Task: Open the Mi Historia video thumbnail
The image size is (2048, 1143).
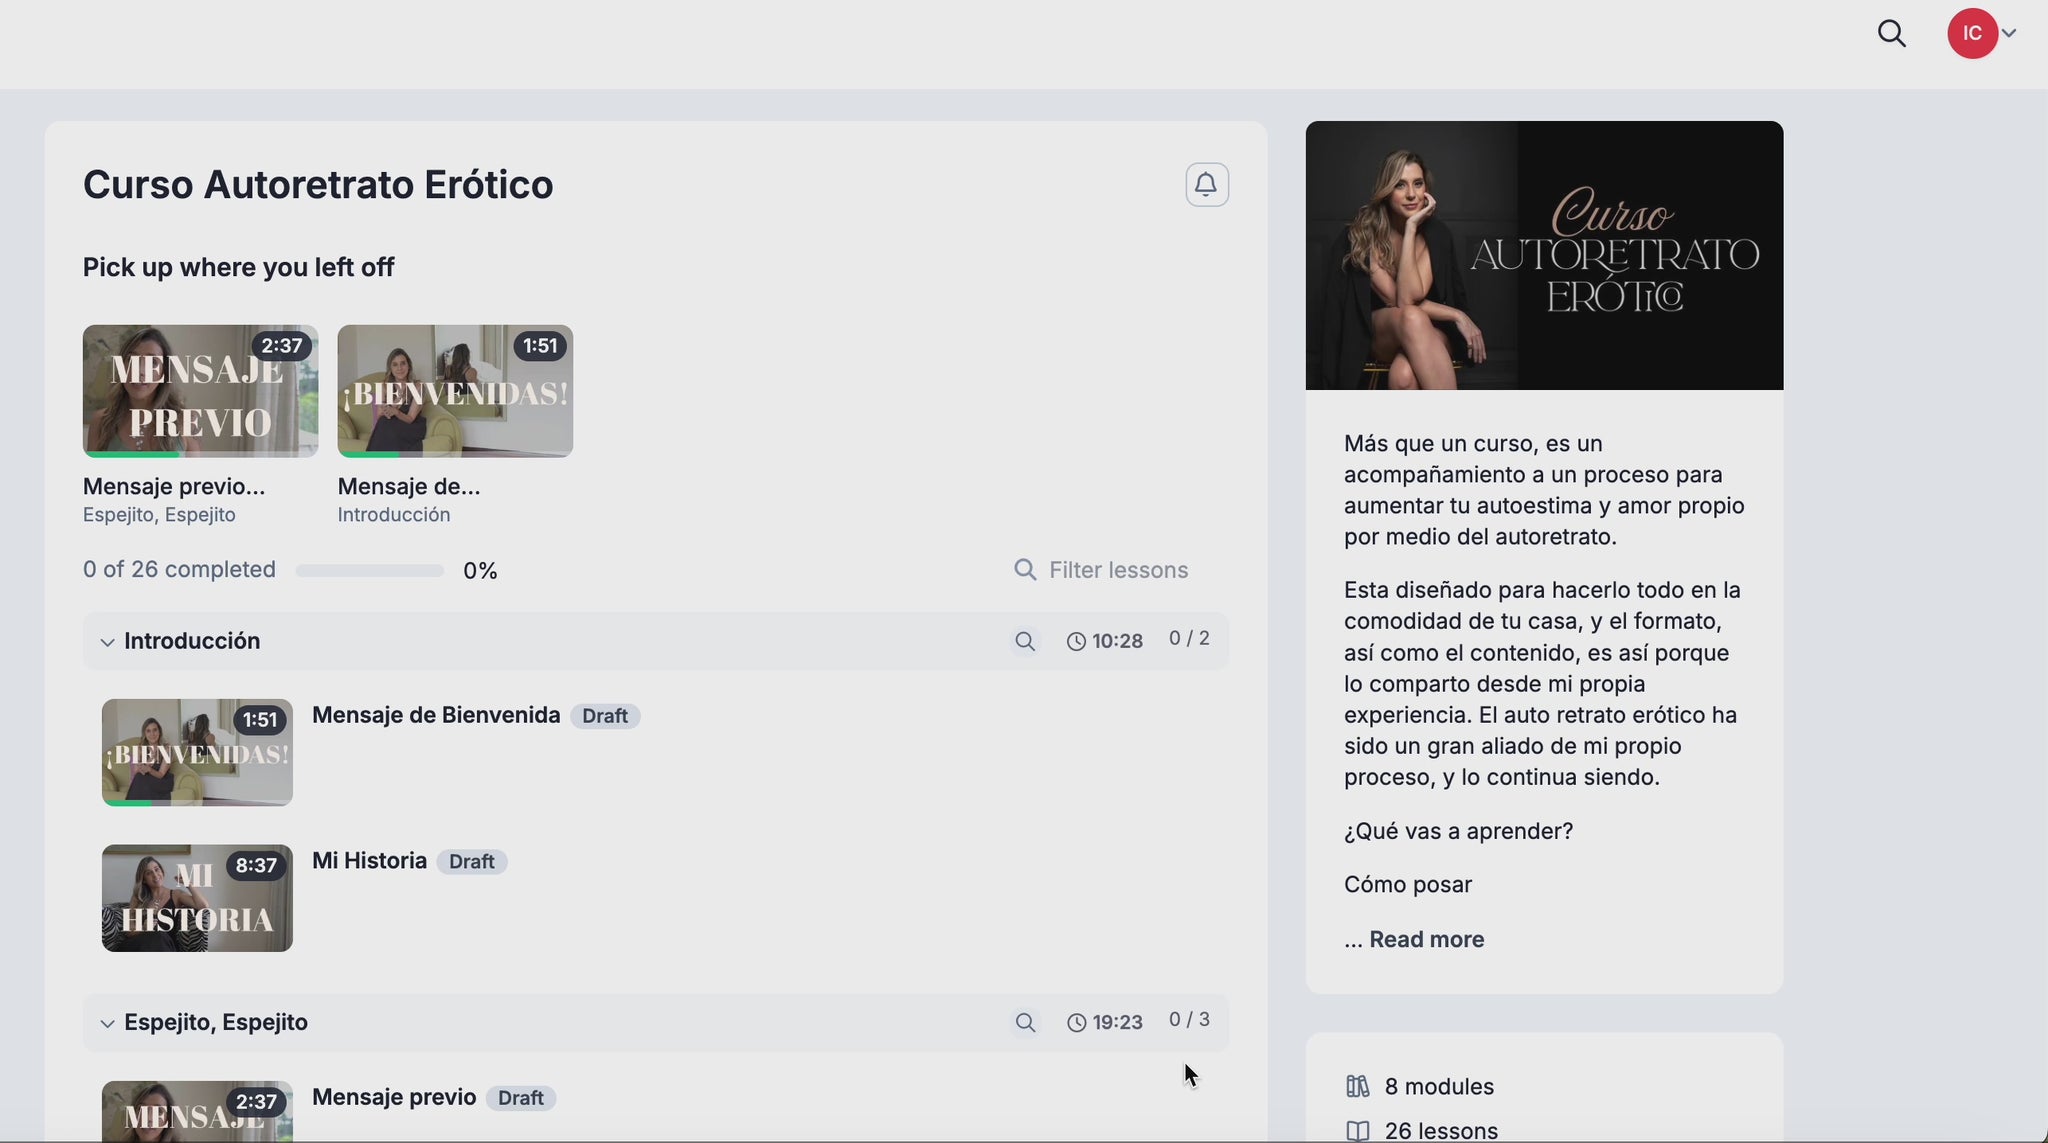Action: coord(197,898)
